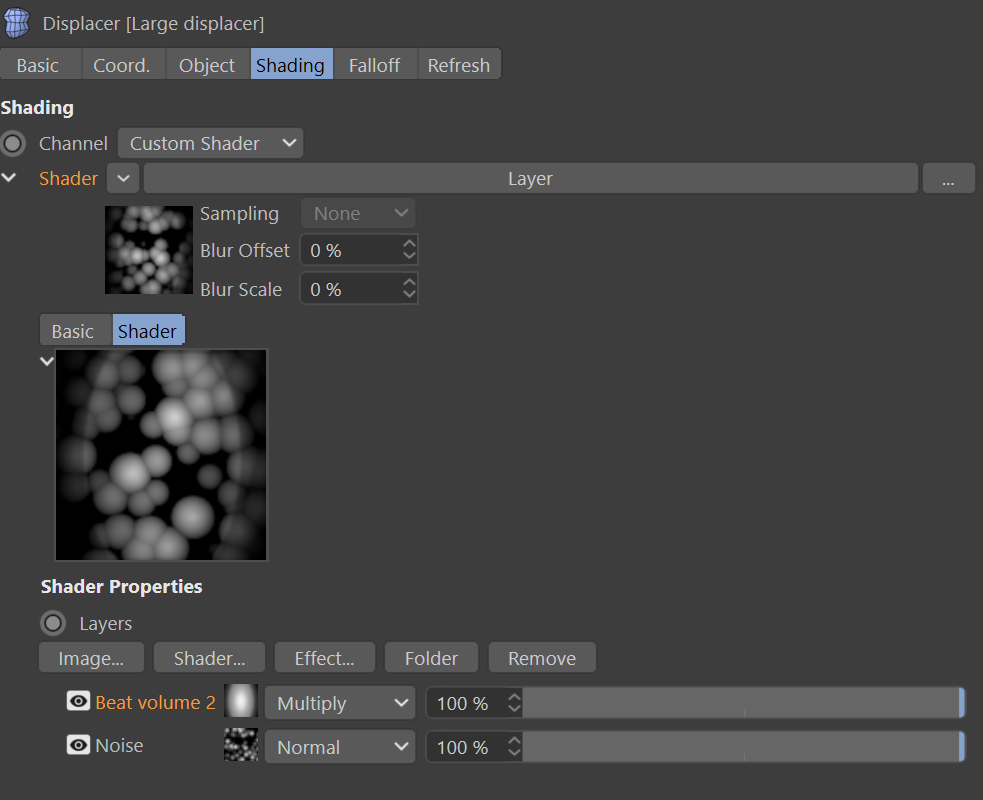Click the Remove layer button
Screen dimensions: 983x800
[541, 658]
